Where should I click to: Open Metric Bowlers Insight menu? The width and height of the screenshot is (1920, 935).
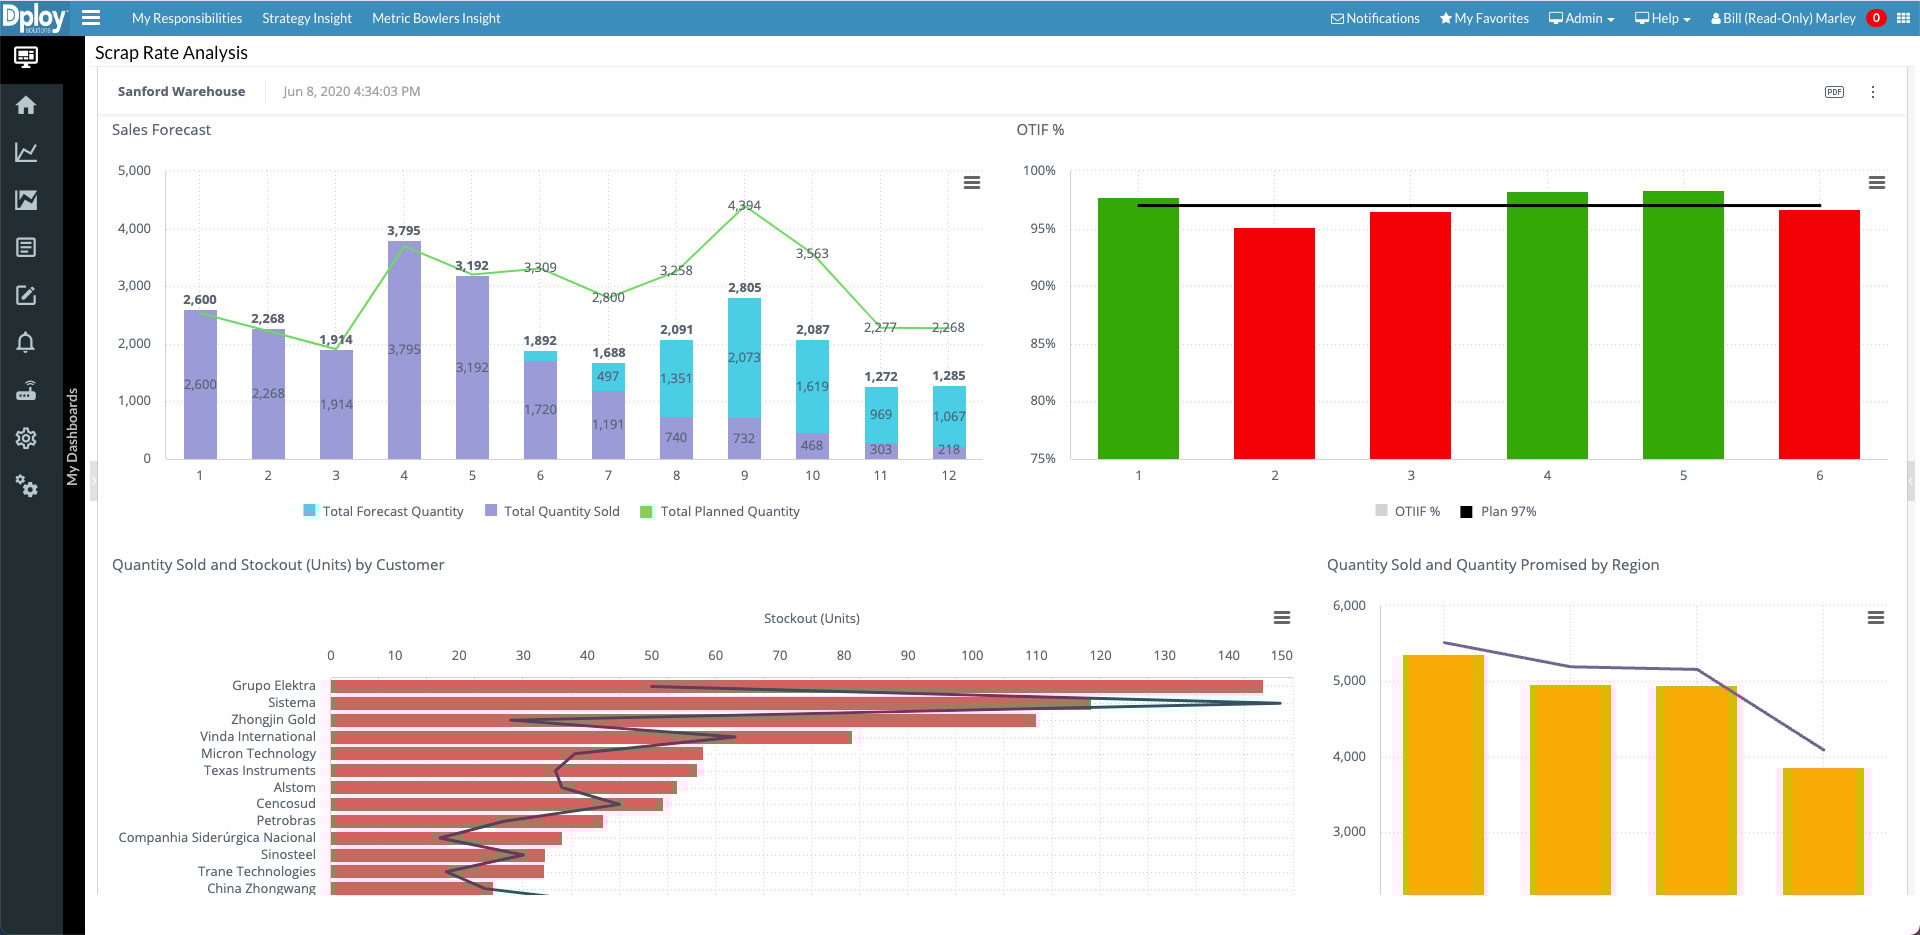(x=436, y=18)
